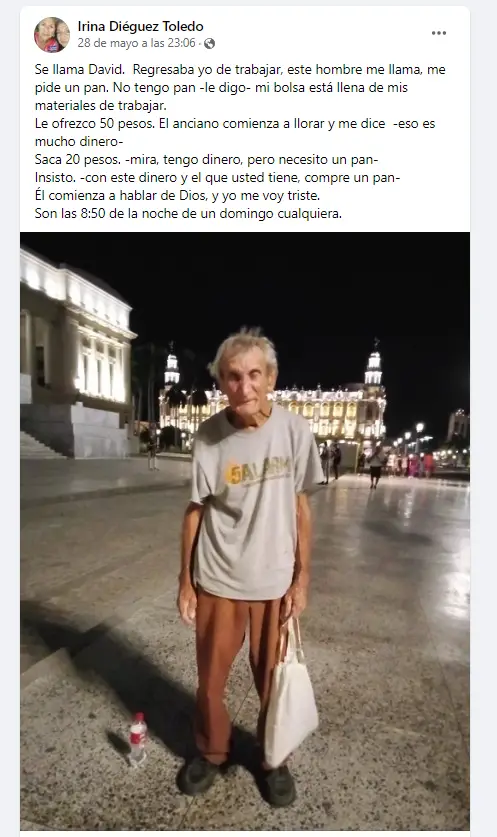The image size is (497, 837).
Task: Click the first line starting 'Se llama David'
Action: 240,69
